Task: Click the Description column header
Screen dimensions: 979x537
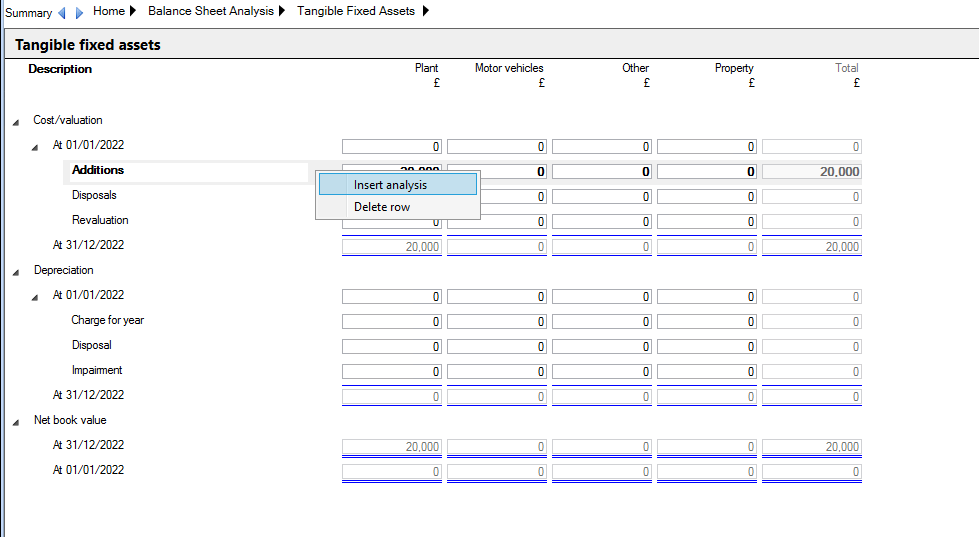Action: click(x=60, y=69)
